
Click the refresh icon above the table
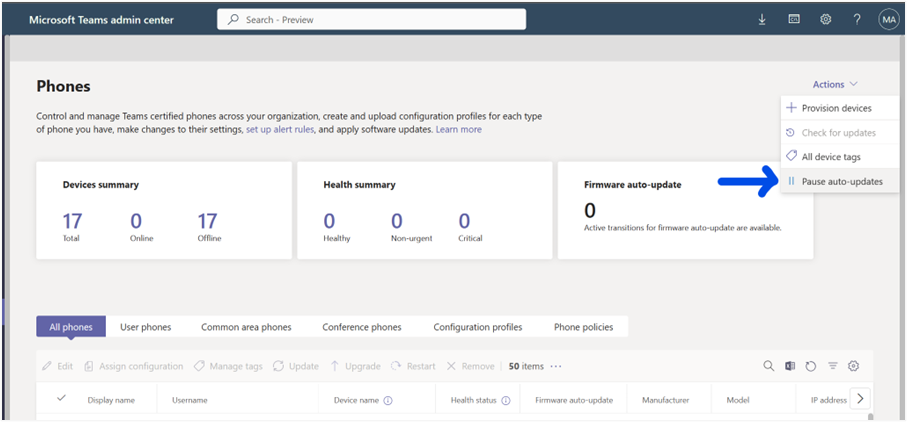pyautogui.click(x=811, y=367)
